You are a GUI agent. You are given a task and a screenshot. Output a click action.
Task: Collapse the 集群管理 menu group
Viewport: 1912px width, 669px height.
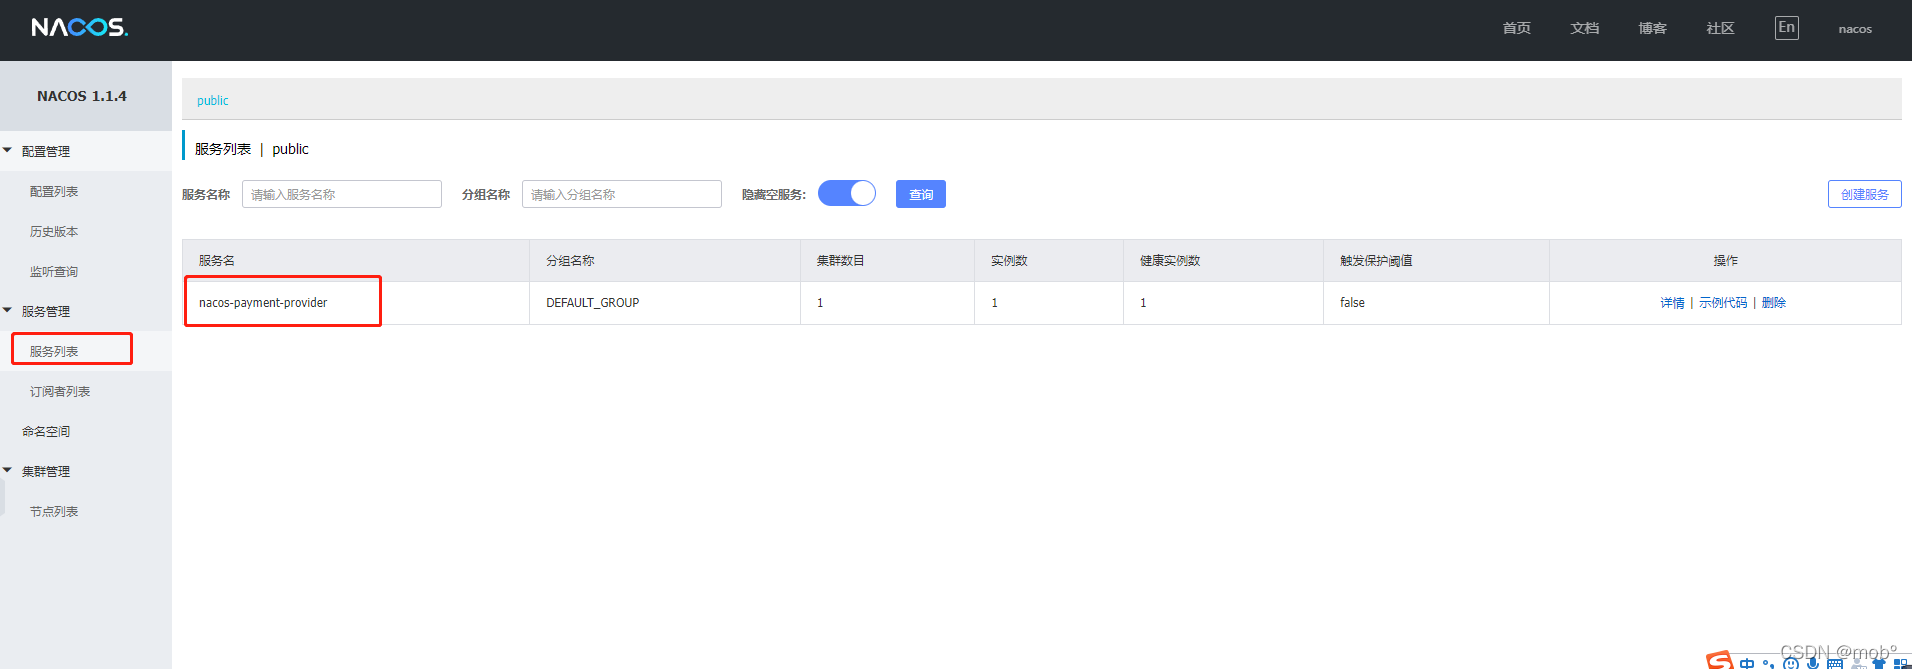point(46,471)
